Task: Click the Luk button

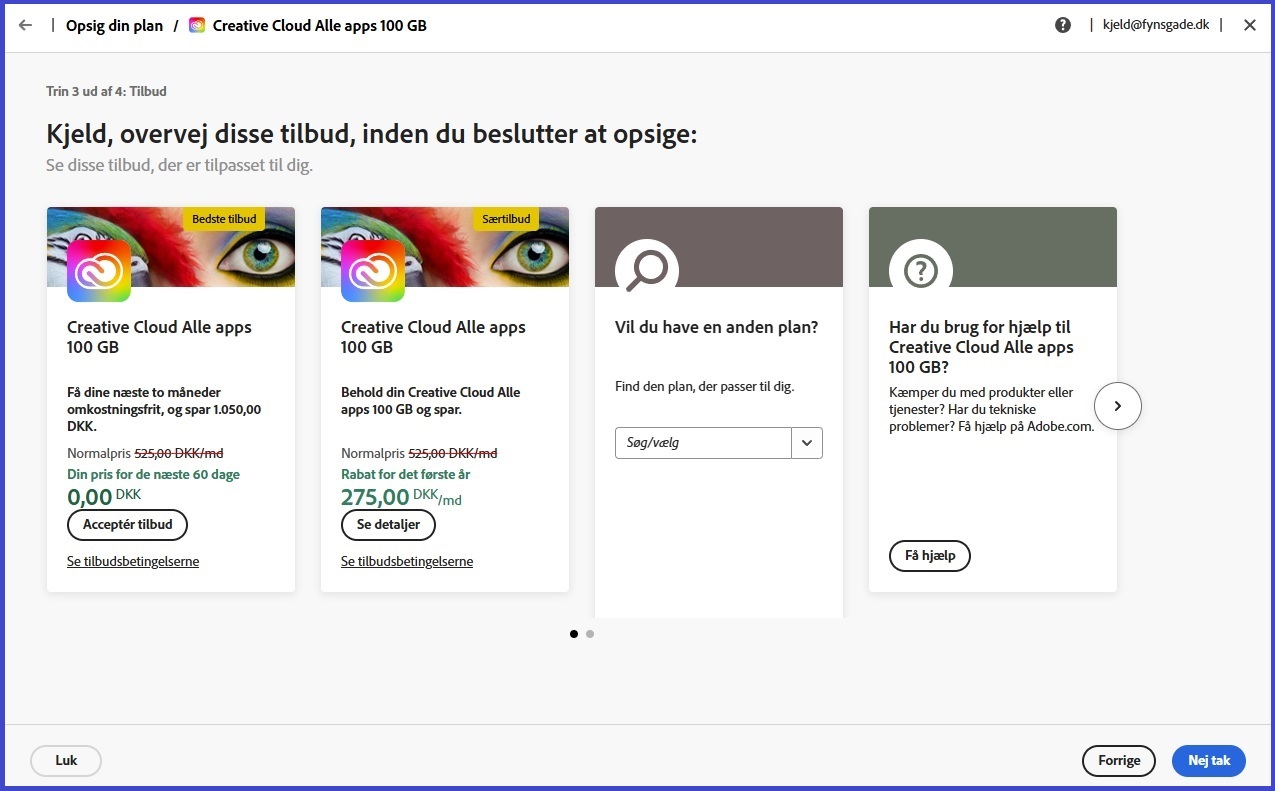Action: 66,761
